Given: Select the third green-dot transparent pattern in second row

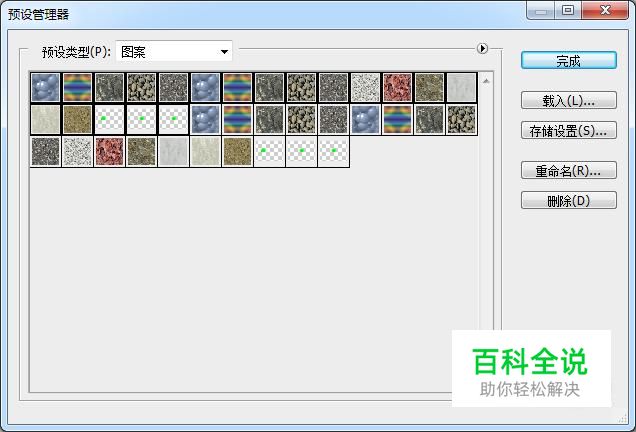Looking at the screenshot, I should (x=174, y=120).
